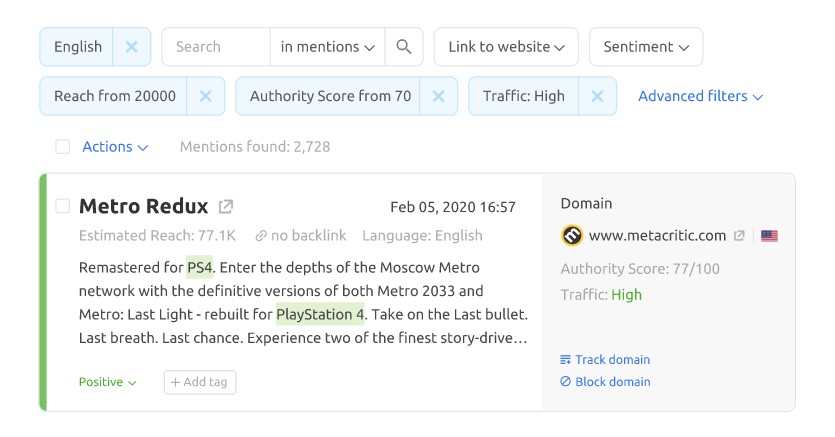Click the no backlink chain icon
Image resolution: width=835 pixels, height=437 pixels.
point(260,236)
